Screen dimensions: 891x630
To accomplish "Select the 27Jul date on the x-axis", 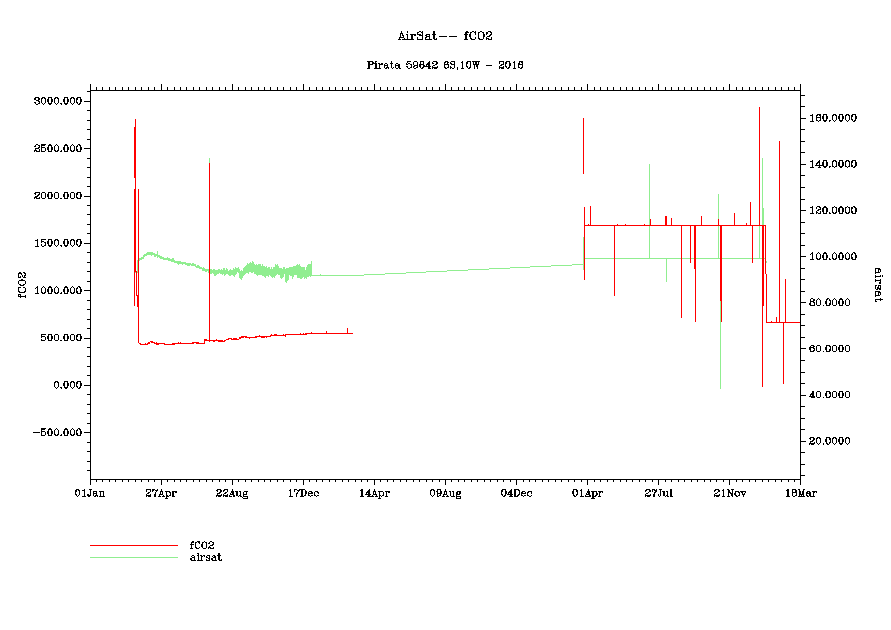I will 658,493.
